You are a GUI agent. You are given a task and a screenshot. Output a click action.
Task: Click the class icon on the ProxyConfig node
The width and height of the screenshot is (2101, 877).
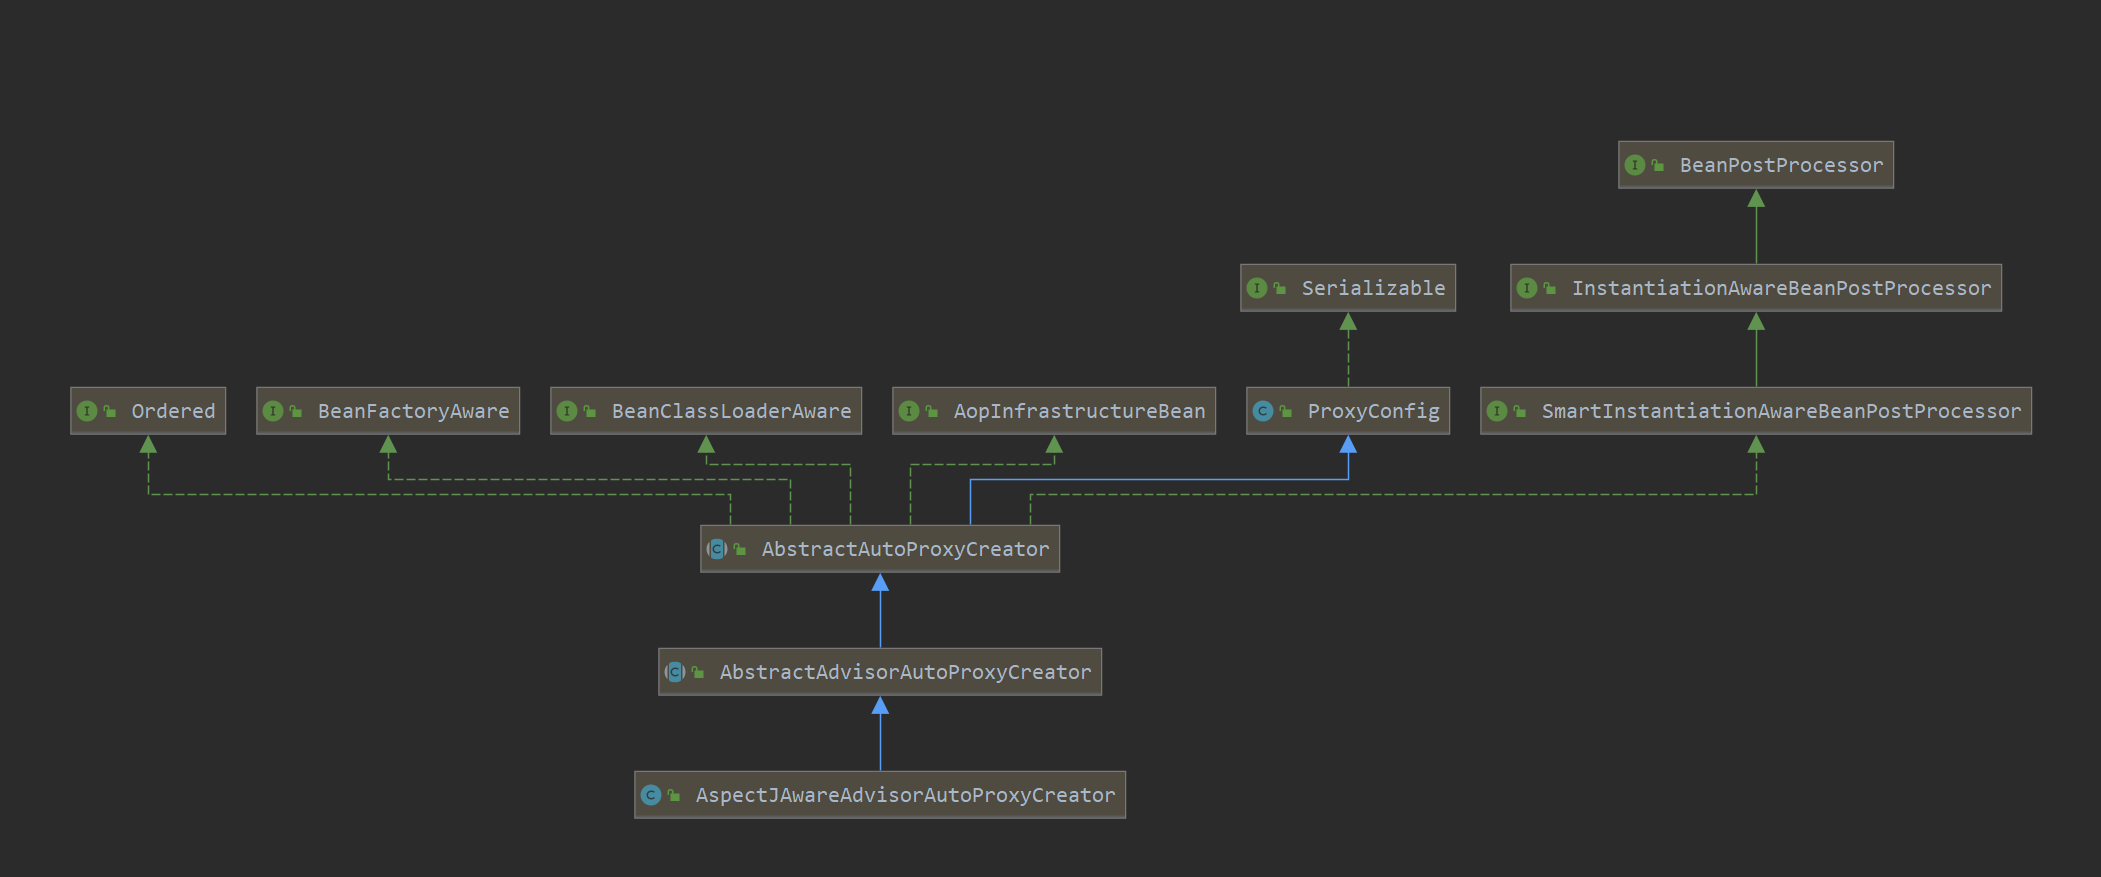[x=1263, y=411]
